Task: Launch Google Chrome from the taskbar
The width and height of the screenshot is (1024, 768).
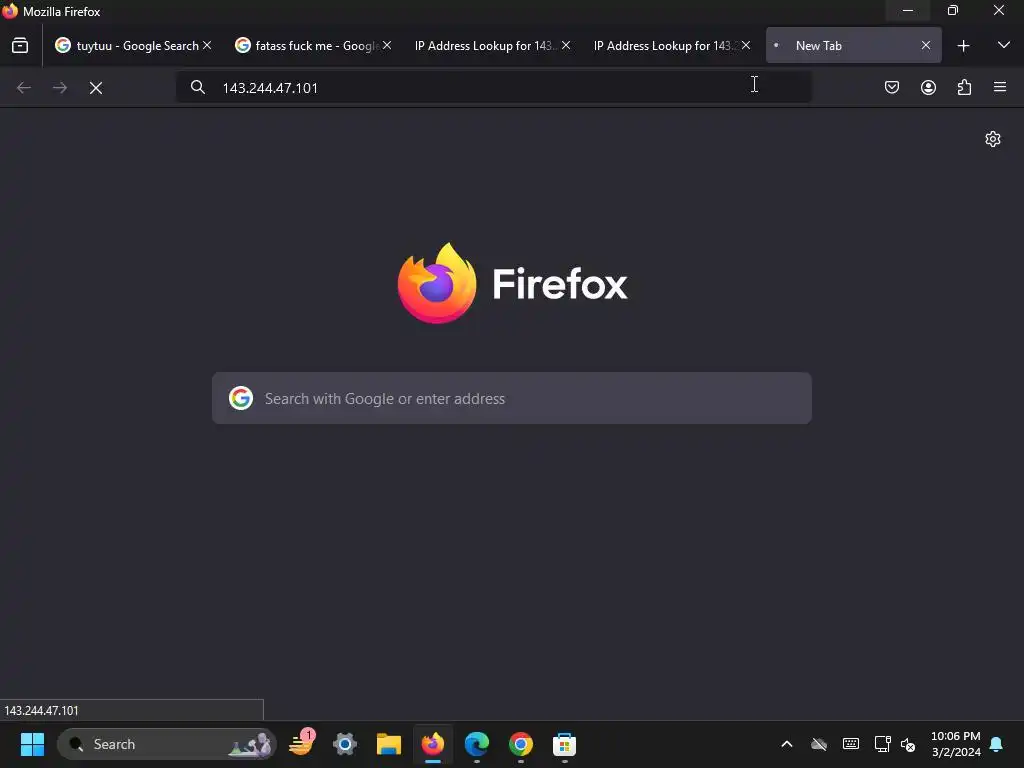Action: [x=520, y=744]
